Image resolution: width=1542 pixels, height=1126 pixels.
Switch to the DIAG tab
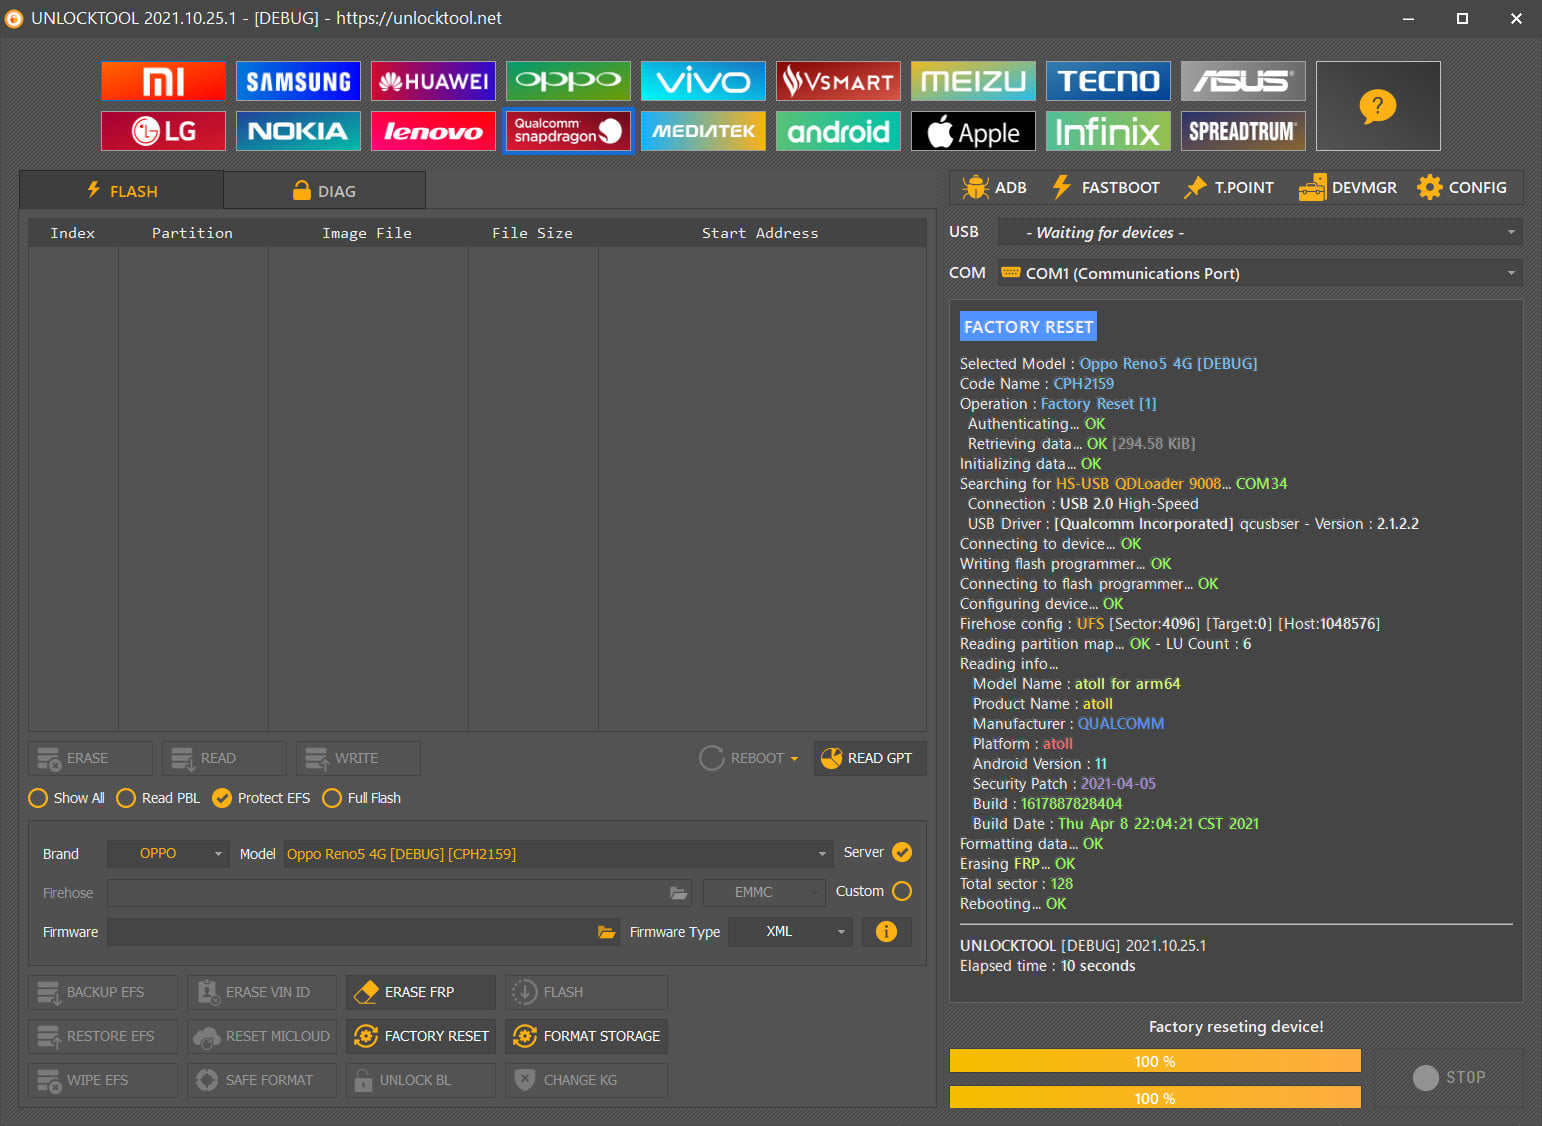[324, 190]
